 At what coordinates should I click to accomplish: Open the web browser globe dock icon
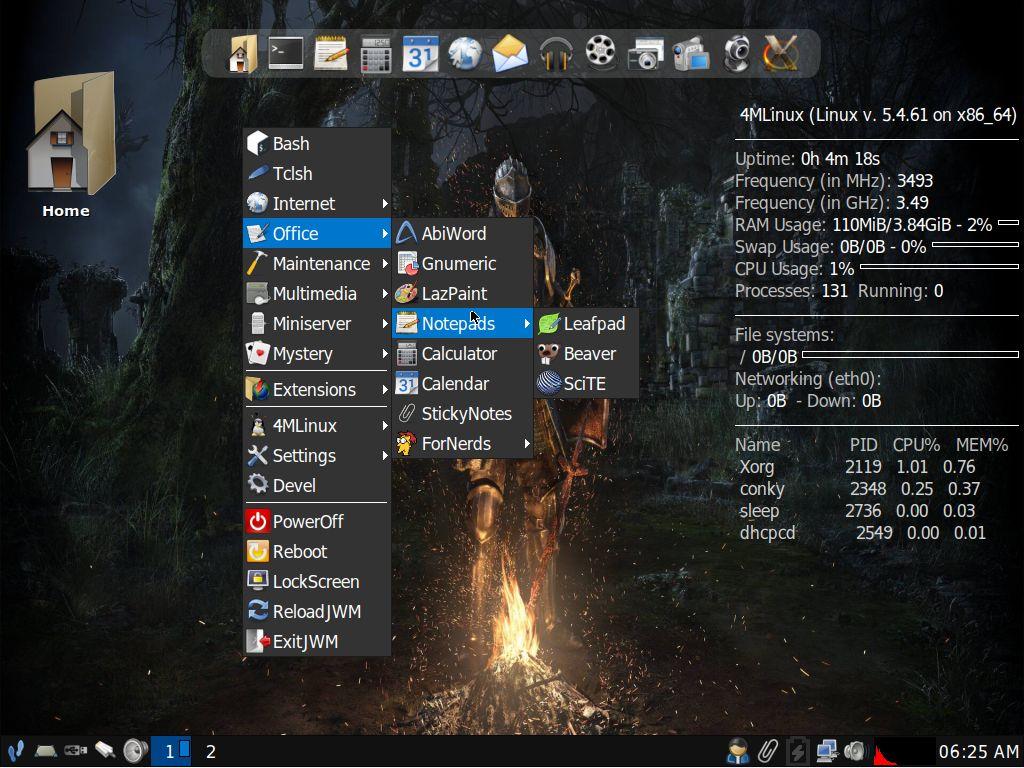click(465, 53)
